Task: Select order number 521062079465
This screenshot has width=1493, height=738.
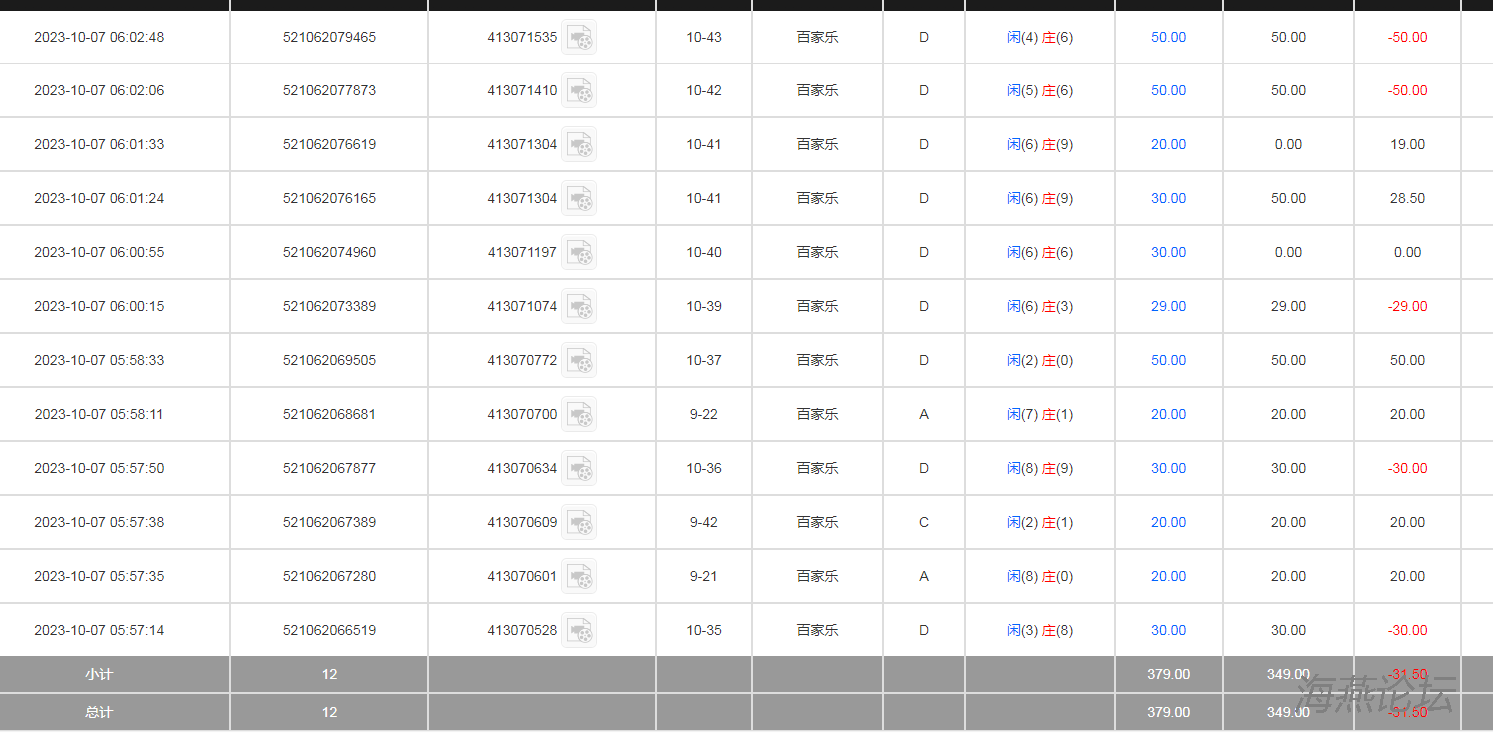Action: (329, 37)
